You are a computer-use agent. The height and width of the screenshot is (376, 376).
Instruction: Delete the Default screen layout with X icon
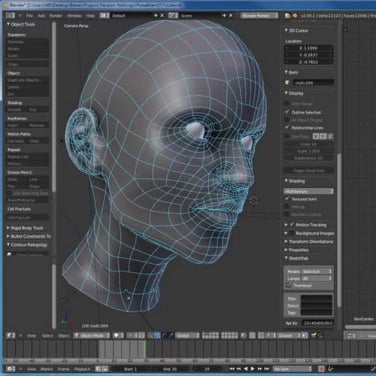tap(162, 15)
